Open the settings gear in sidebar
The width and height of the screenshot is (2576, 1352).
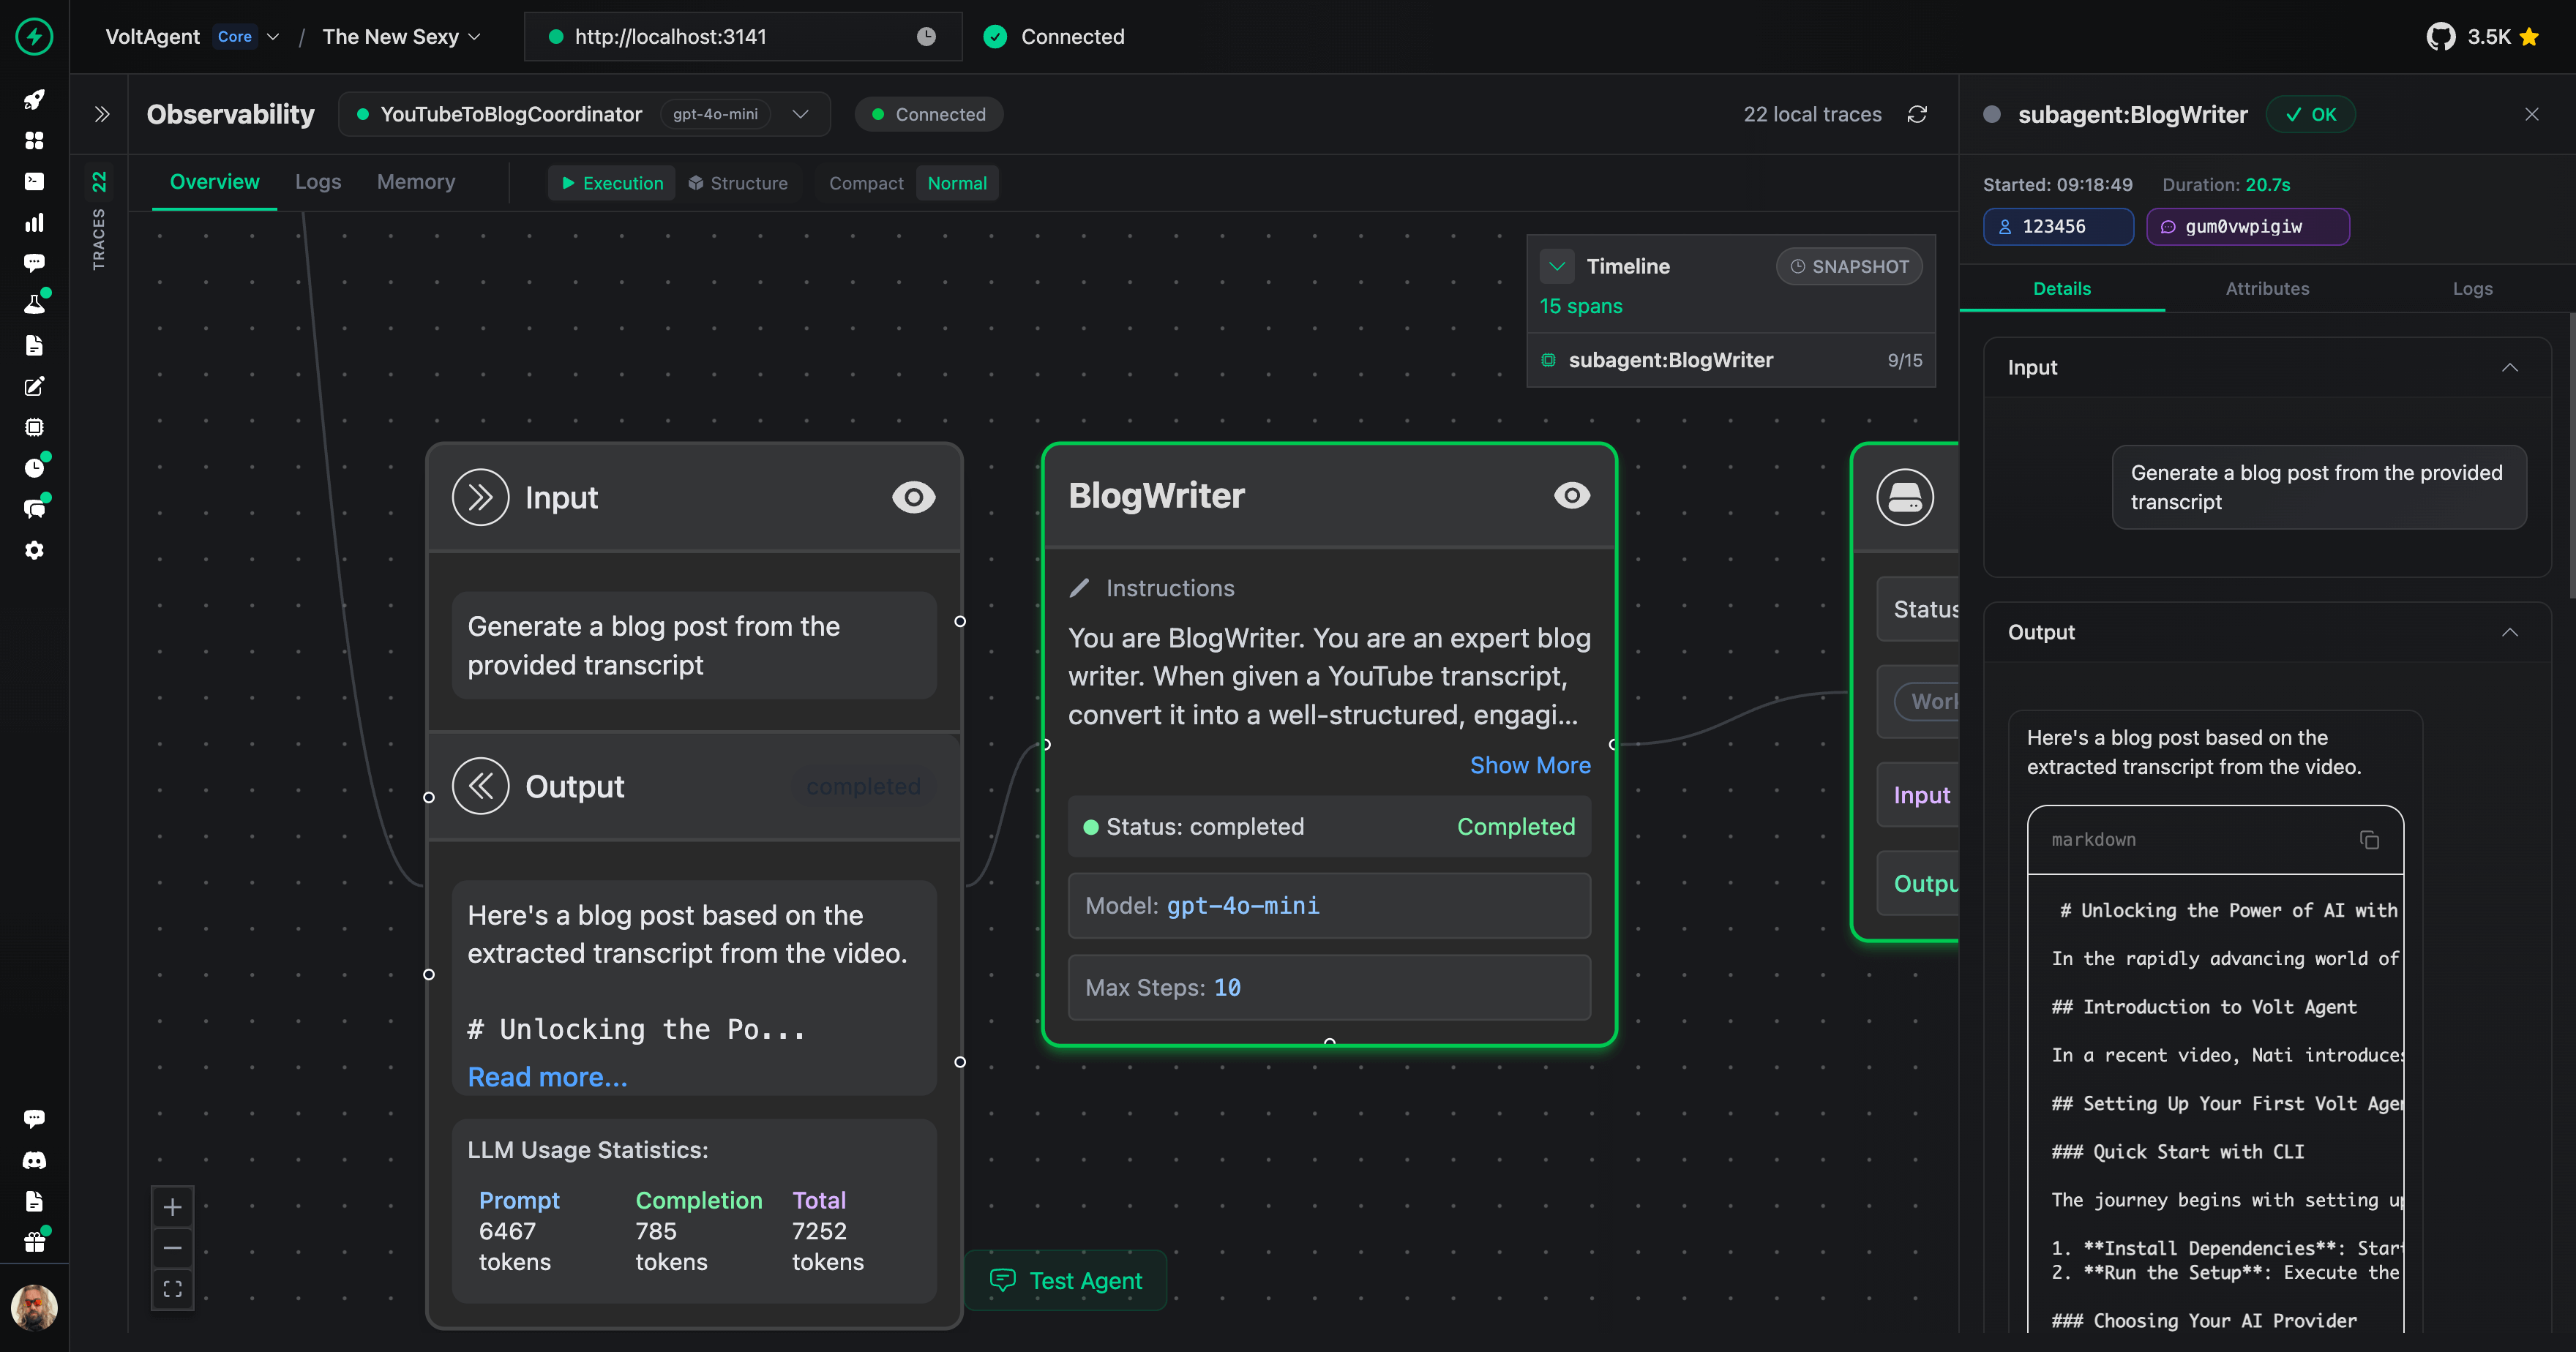pyautogui.click(x=34, y=551)
